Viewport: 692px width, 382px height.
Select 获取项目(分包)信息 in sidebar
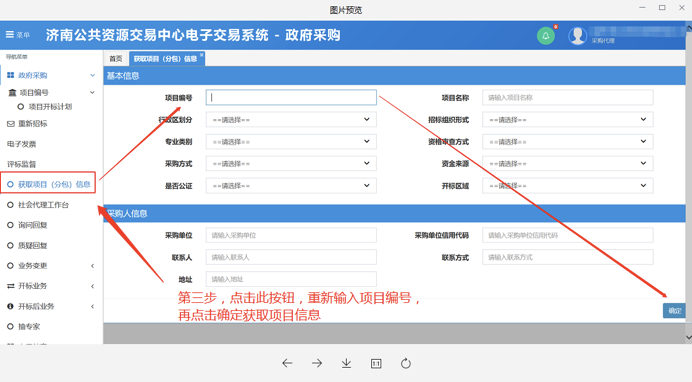pos(49,184)
